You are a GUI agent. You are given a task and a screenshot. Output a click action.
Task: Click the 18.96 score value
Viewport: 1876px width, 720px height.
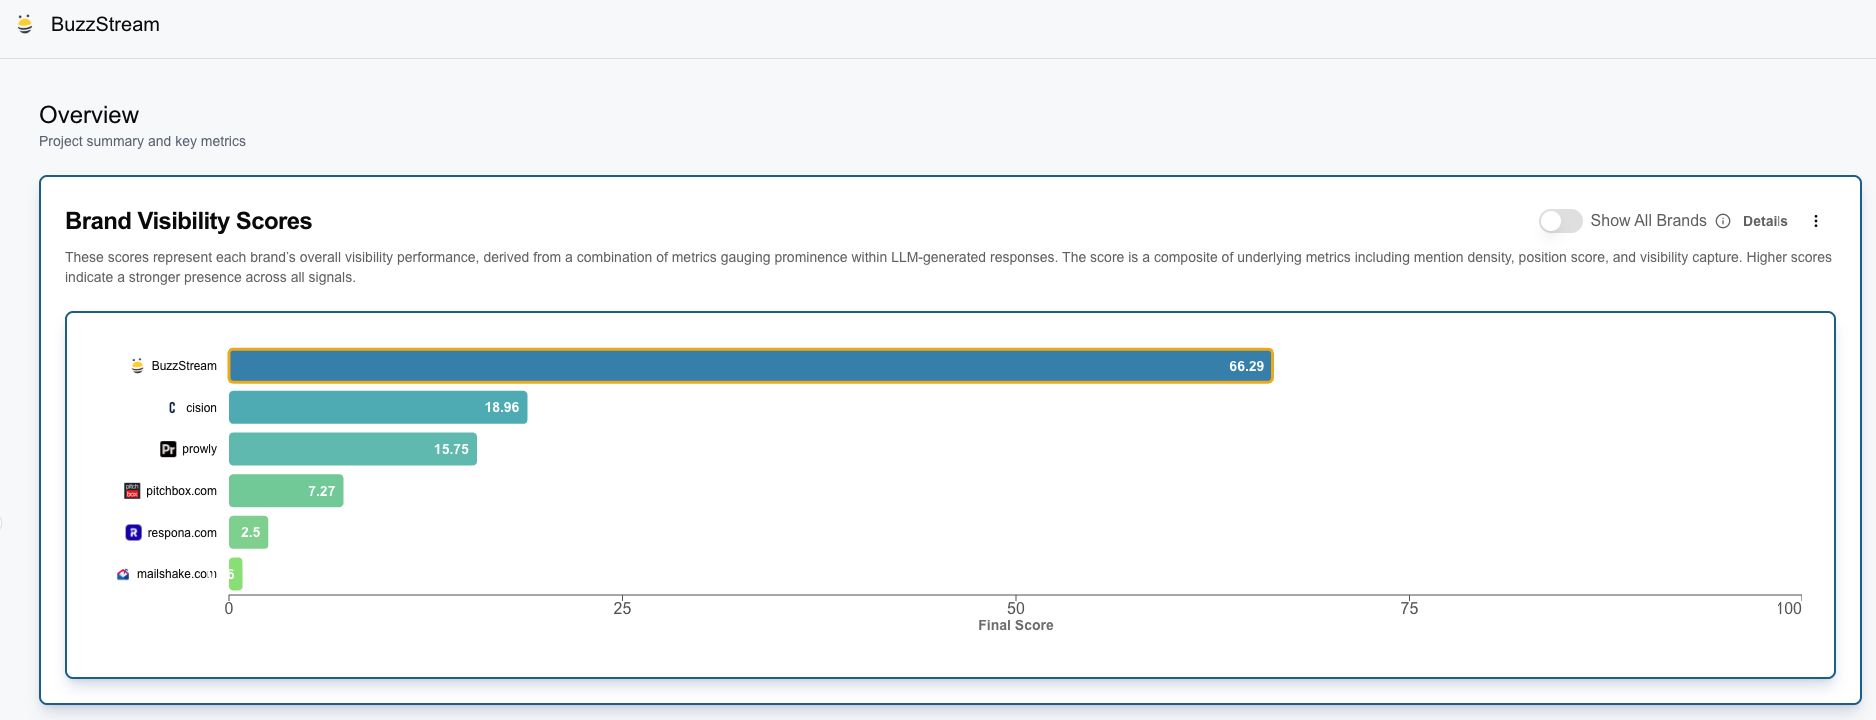click(x=502, y=408)
